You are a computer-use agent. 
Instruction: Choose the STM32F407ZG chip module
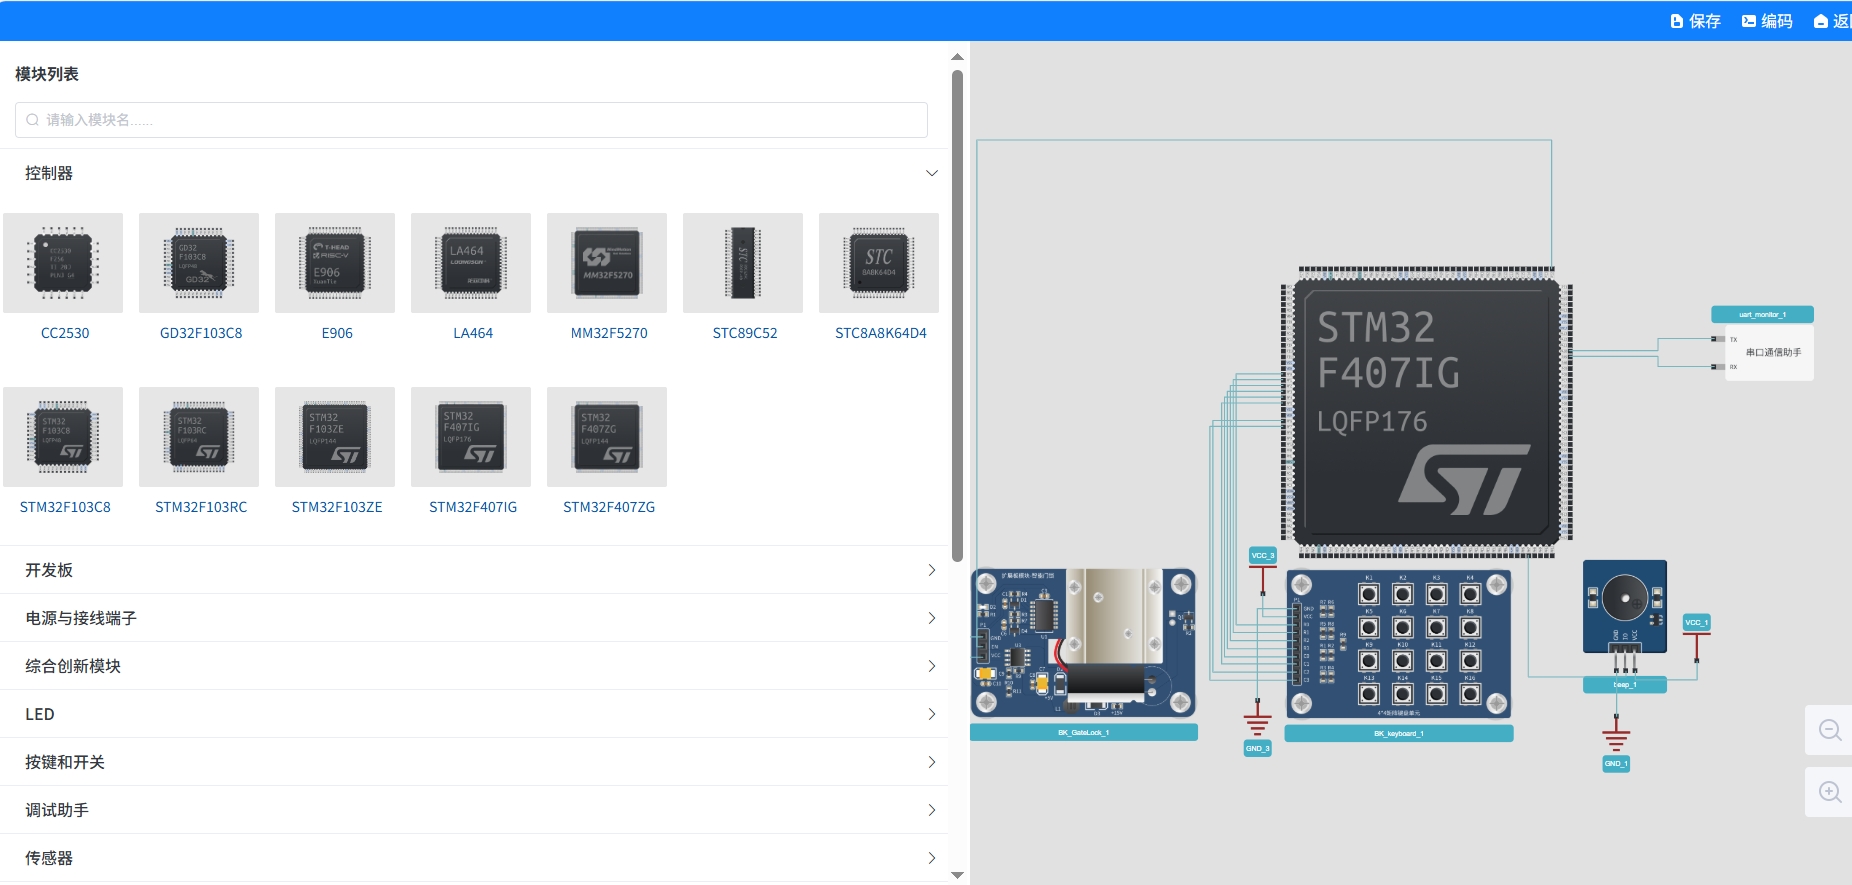coord(607,437)
